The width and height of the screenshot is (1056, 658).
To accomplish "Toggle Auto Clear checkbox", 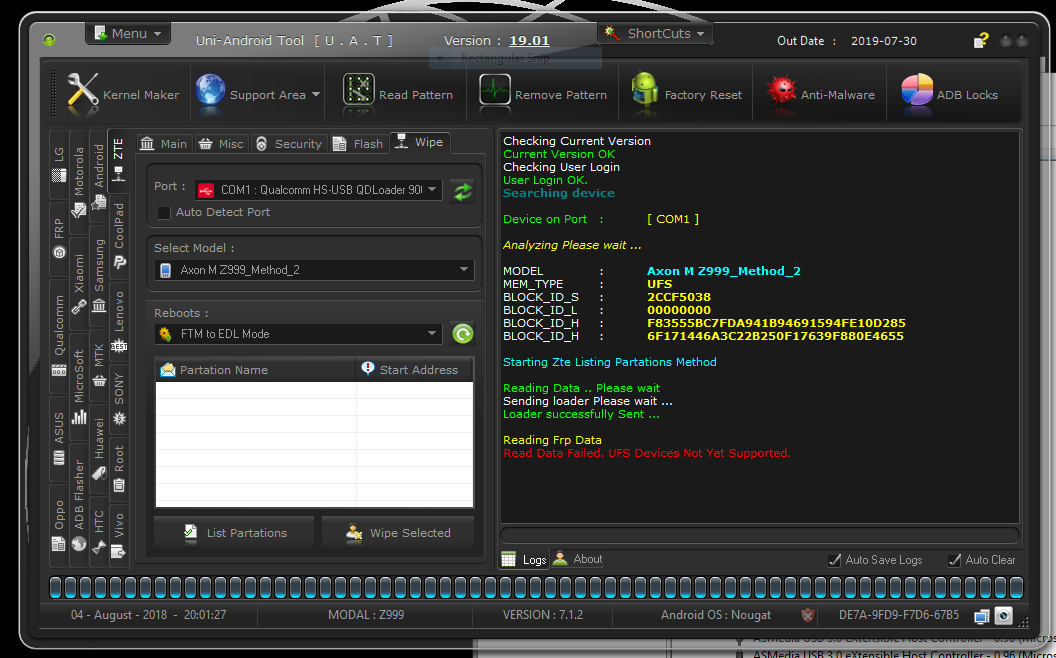I will 954,560.
